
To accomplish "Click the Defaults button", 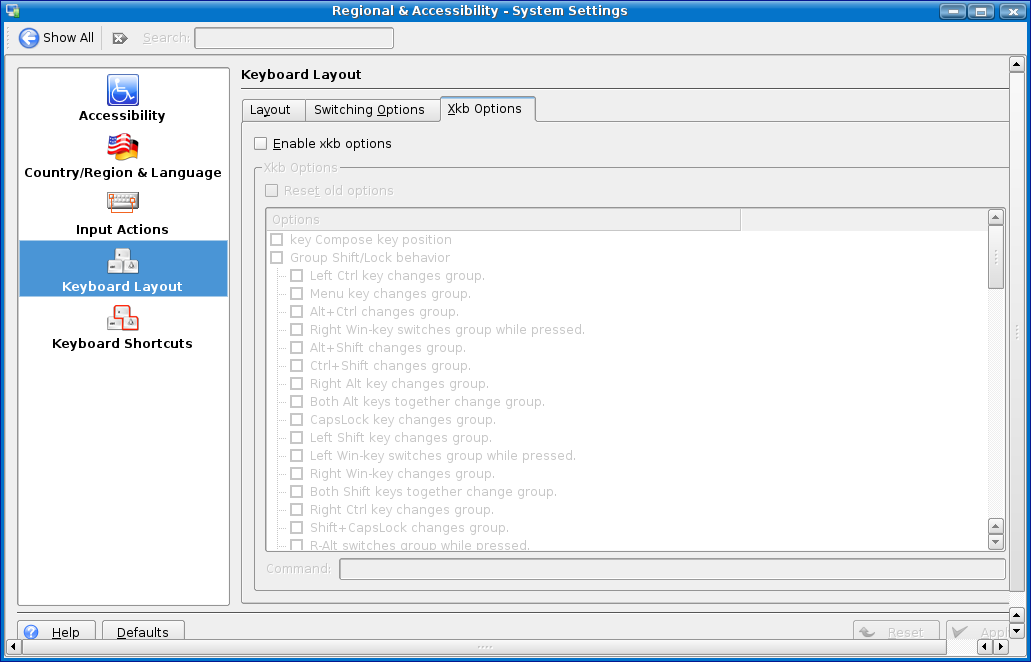I will (143, 632).
